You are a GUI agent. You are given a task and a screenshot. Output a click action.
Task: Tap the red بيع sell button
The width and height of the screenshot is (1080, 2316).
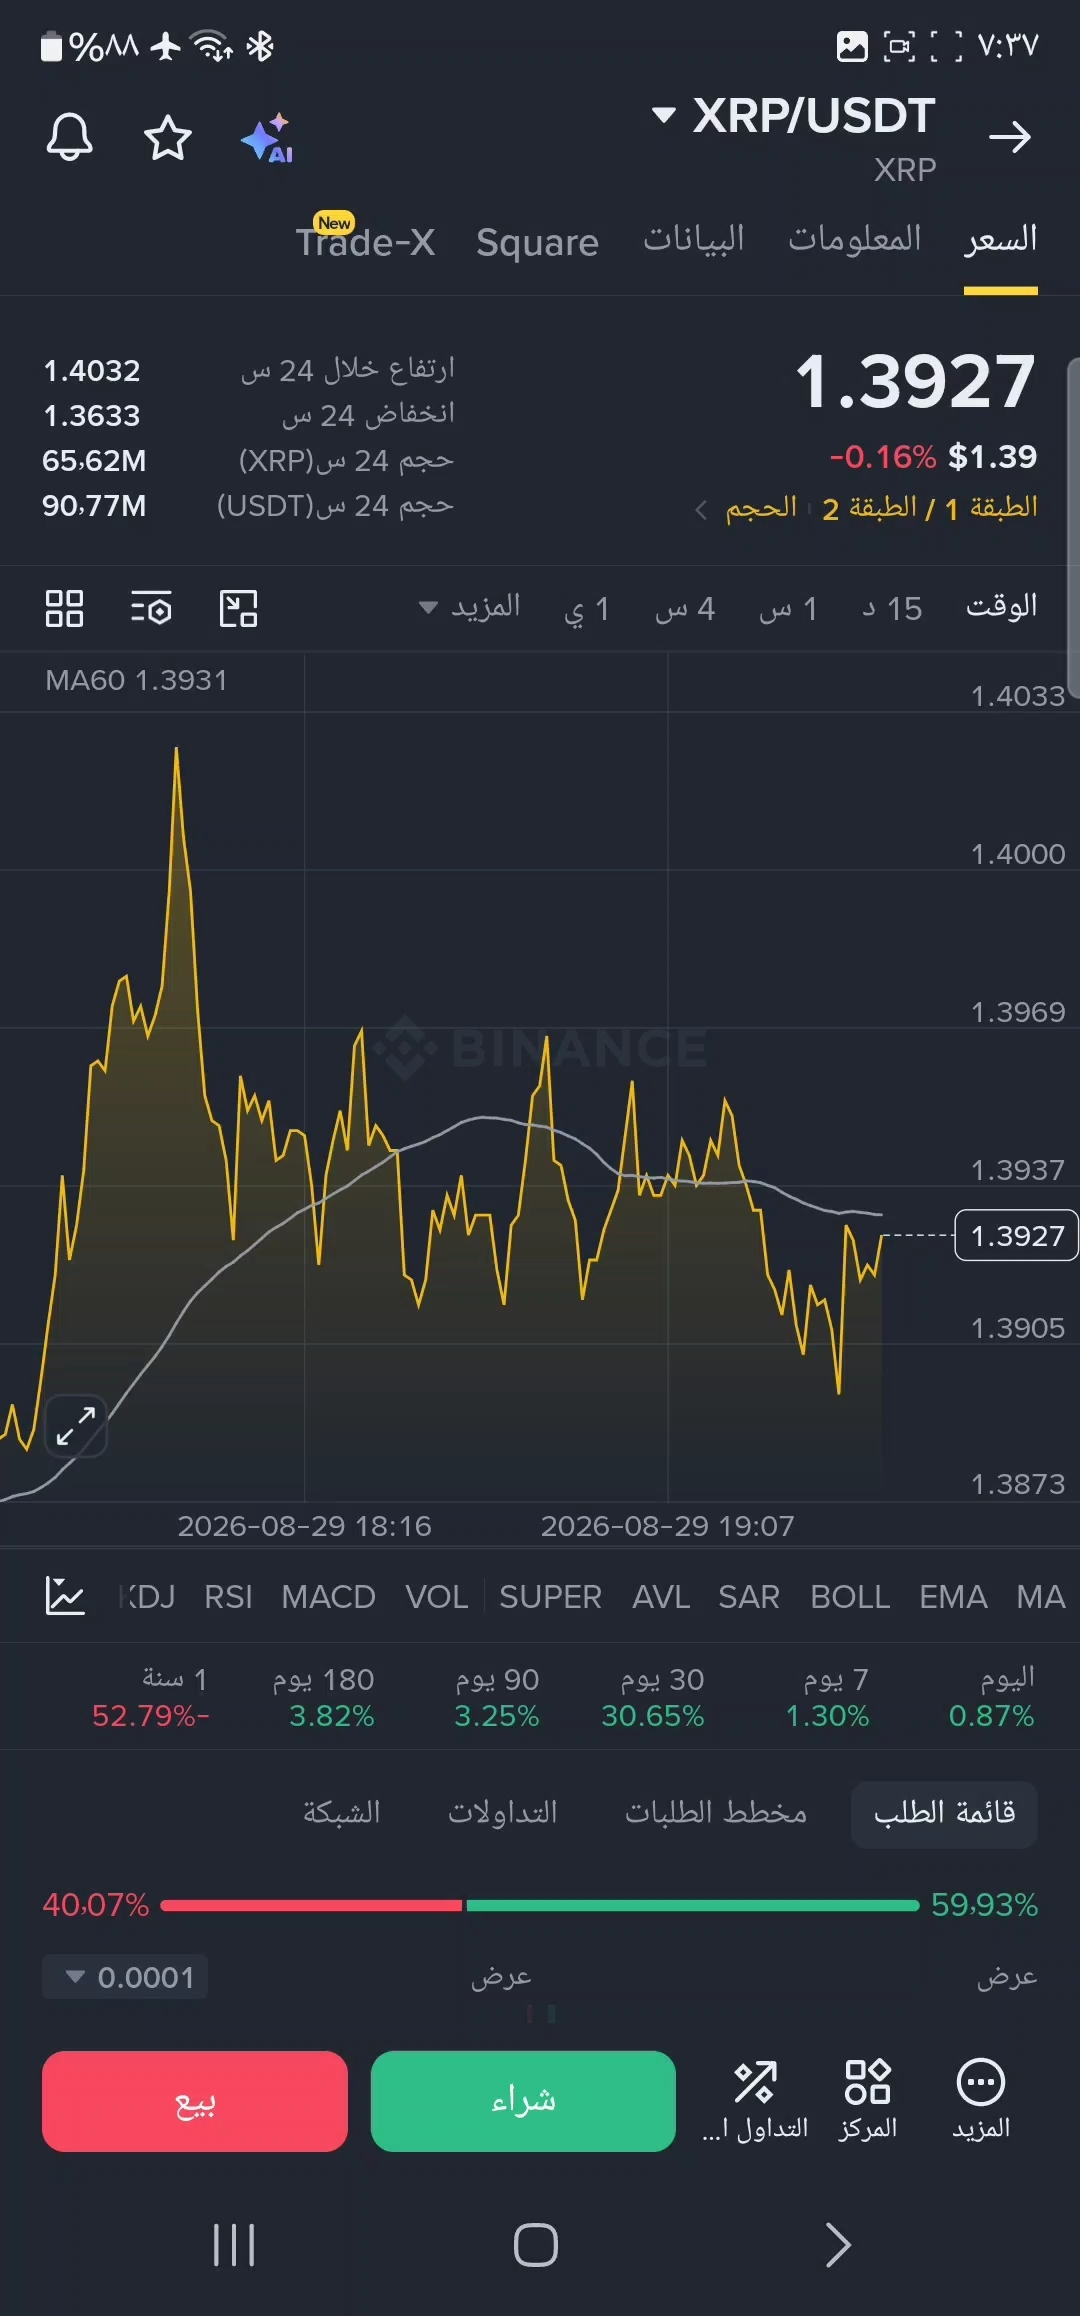195,2101
